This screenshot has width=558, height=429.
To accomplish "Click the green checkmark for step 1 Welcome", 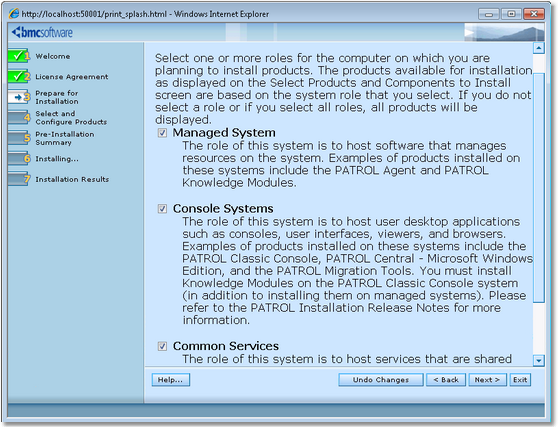I will coord(18,56).
